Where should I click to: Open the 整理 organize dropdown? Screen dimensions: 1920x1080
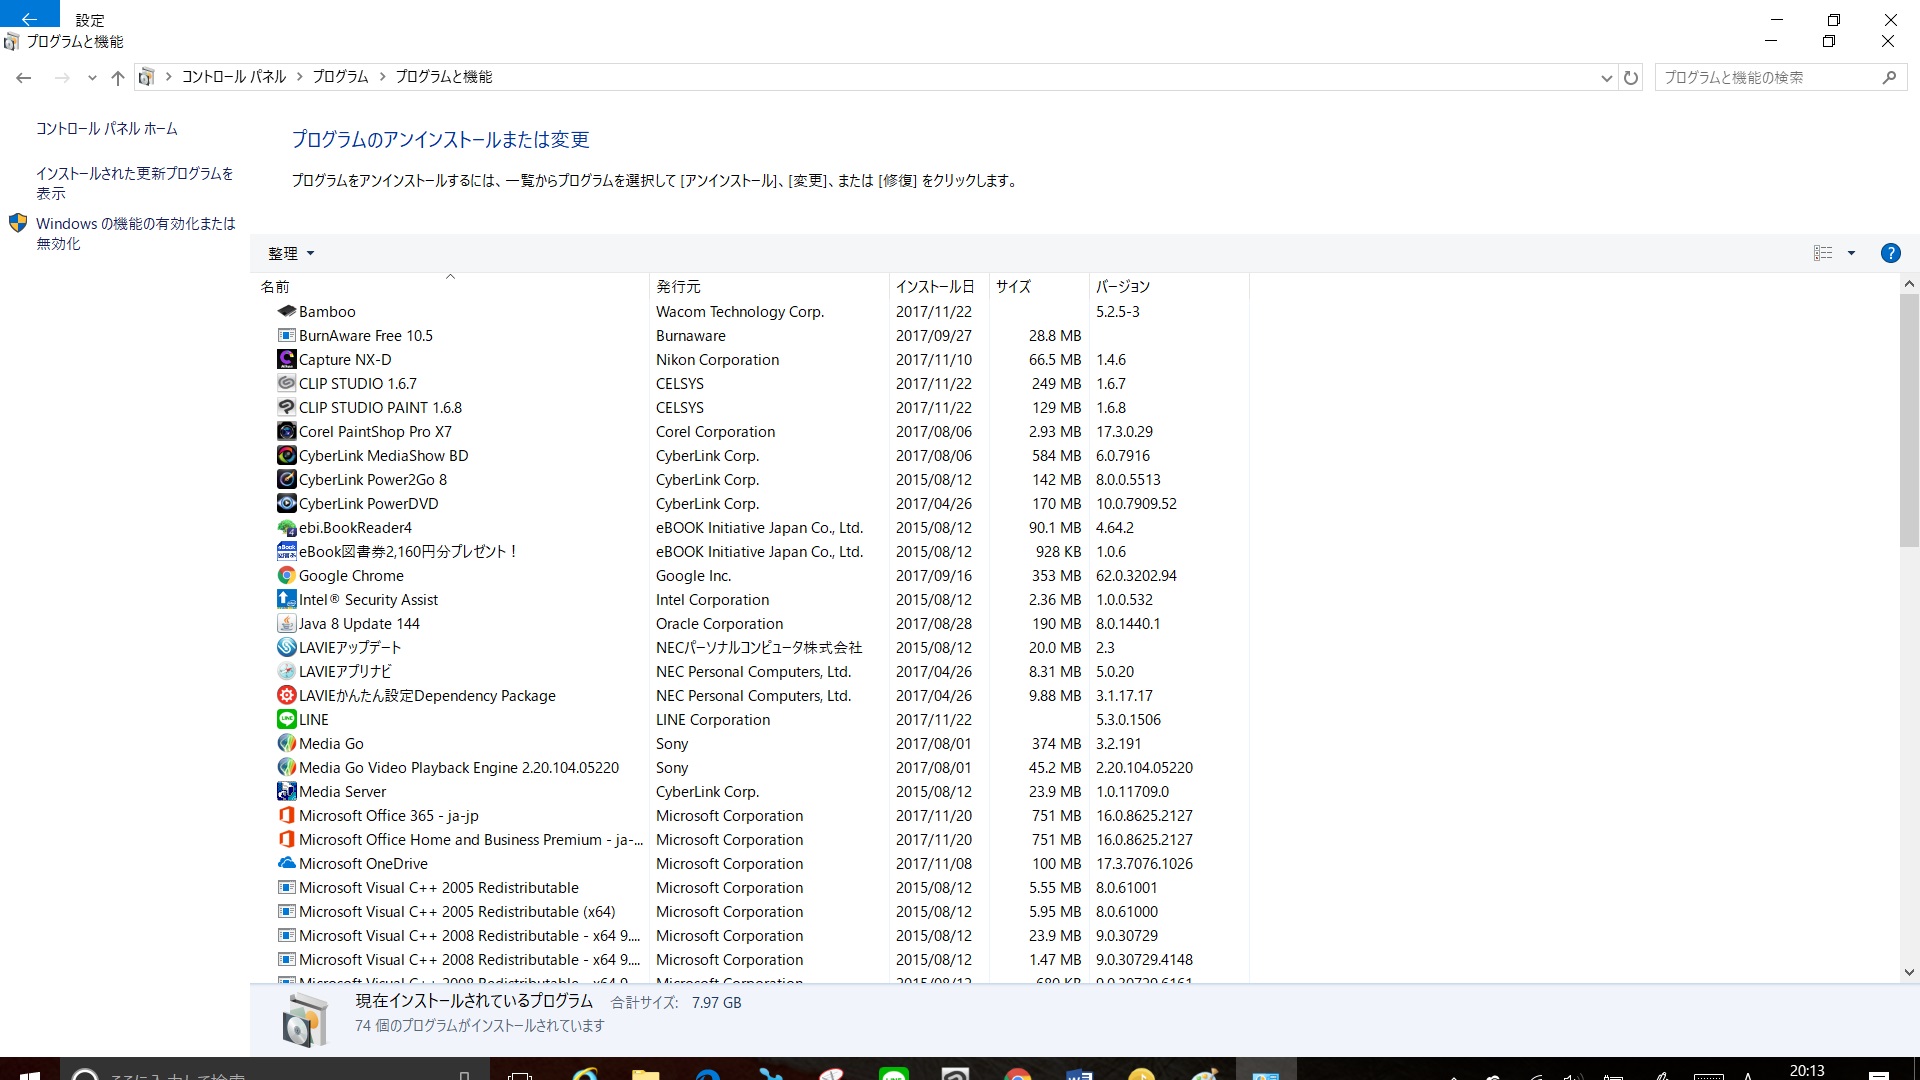click(x=290, y=253)
